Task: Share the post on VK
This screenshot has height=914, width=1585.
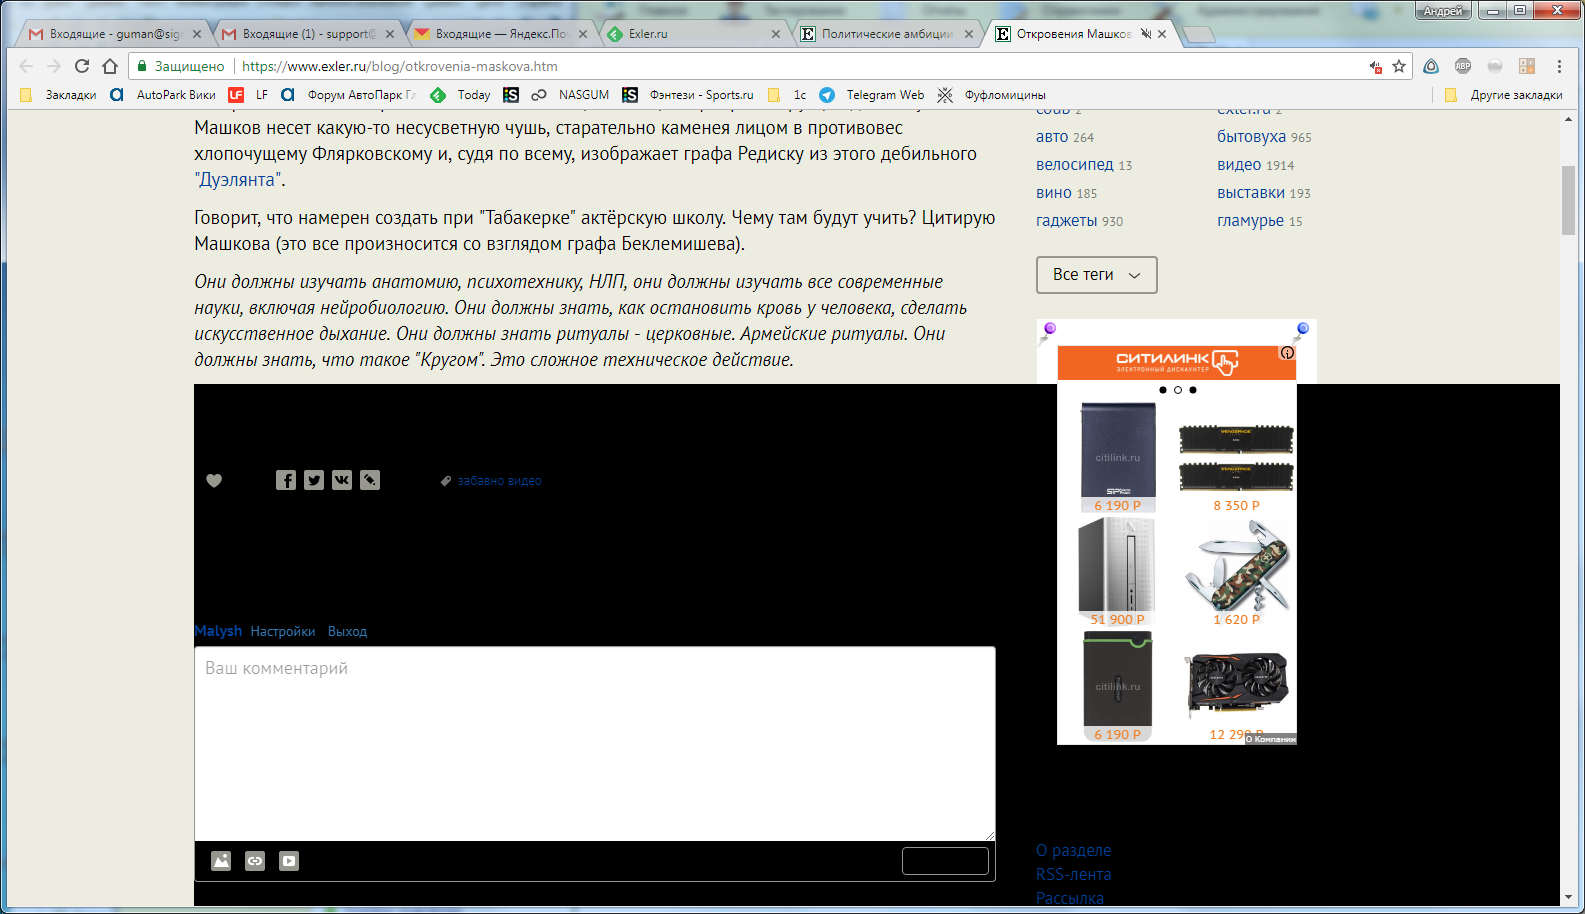Action: click(342, 480)
